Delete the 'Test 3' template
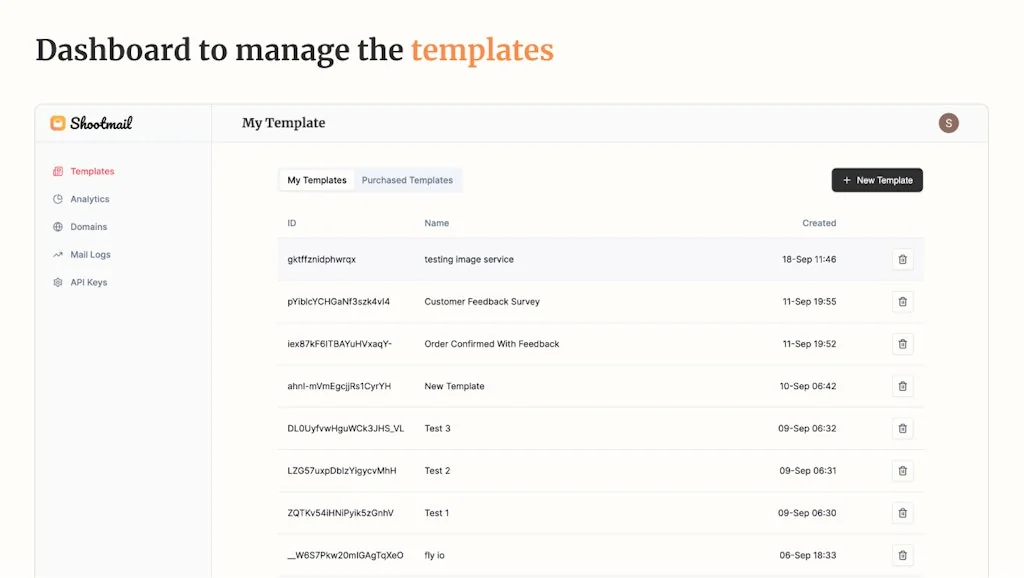The image size is (1024, 578). click(902, 428)
